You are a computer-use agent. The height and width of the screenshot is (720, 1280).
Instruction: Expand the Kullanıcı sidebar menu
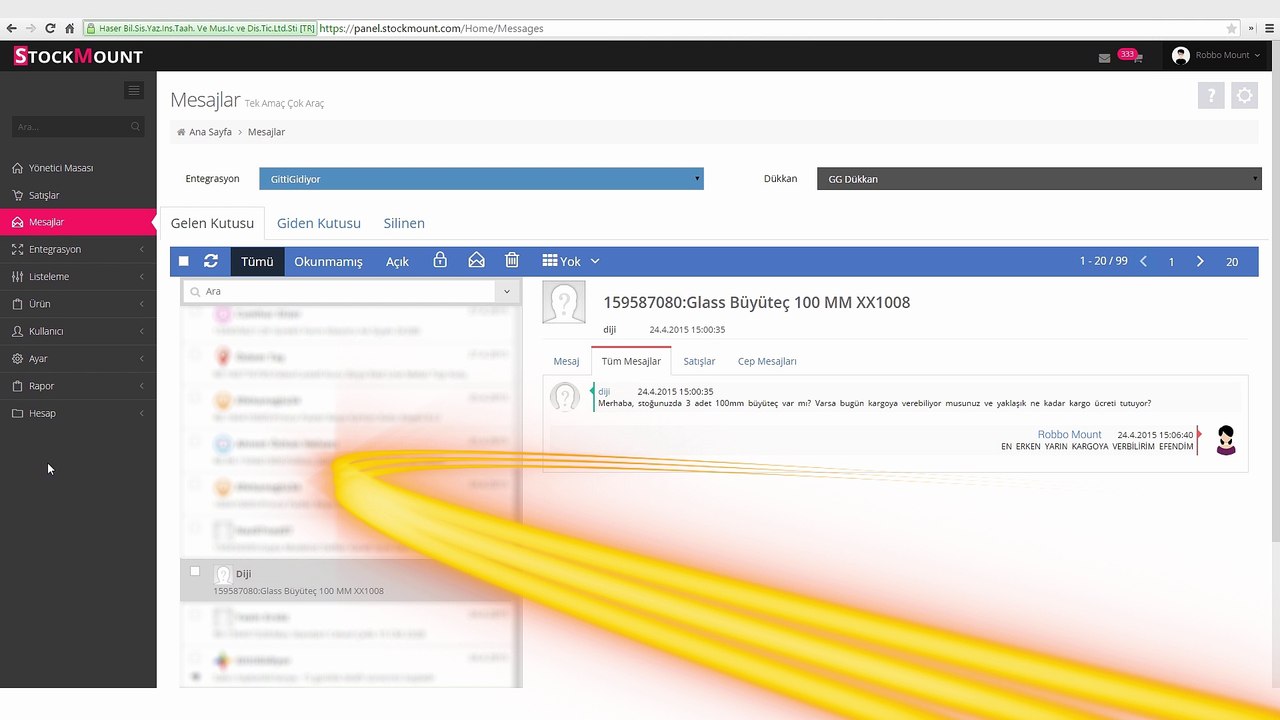tap(78, 331)
